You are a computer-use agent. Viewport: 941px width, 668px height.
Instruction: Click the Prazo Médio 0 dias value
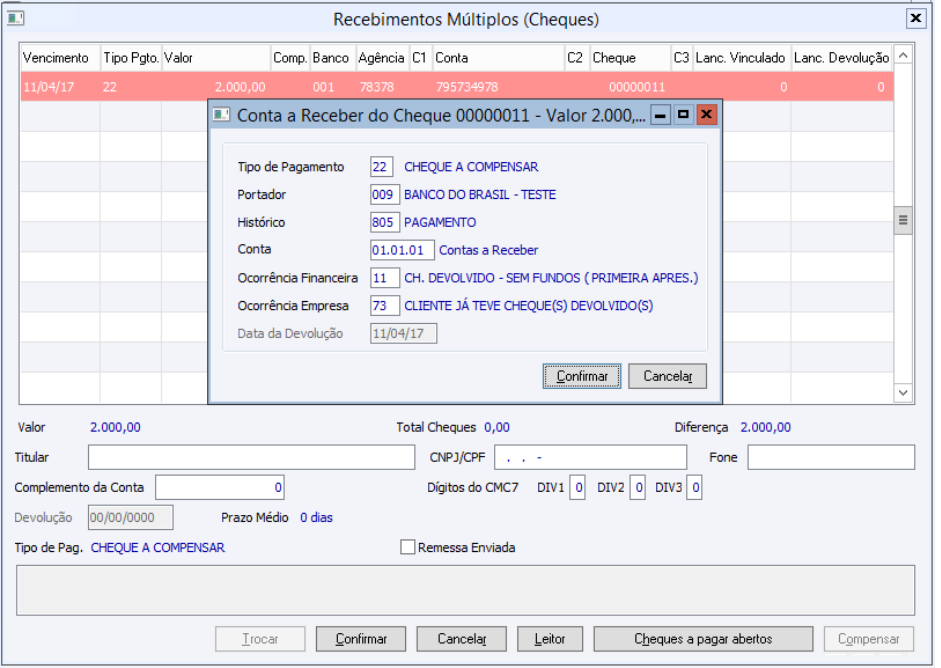point(316,517)
